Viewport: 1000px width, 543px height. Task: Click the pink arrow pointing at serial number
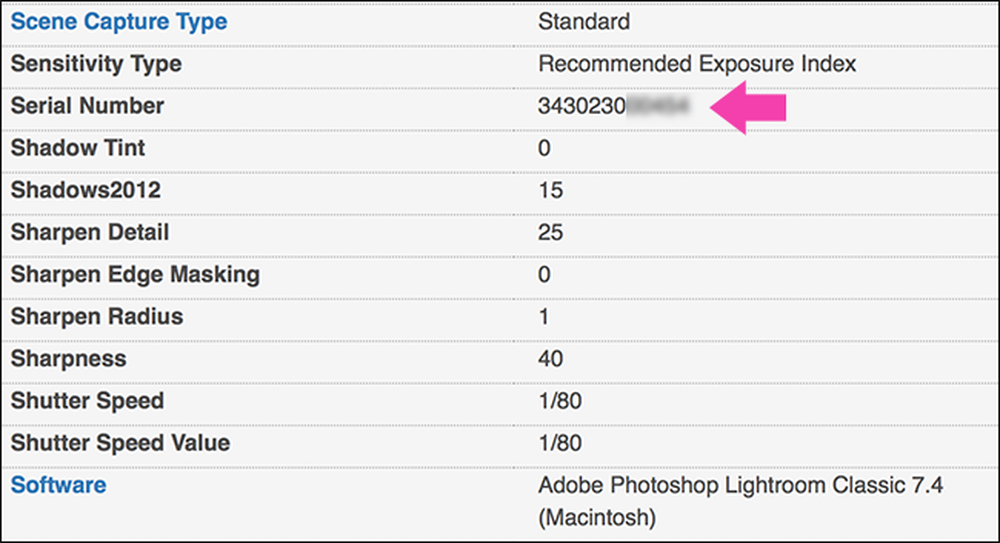coord(748,107)
